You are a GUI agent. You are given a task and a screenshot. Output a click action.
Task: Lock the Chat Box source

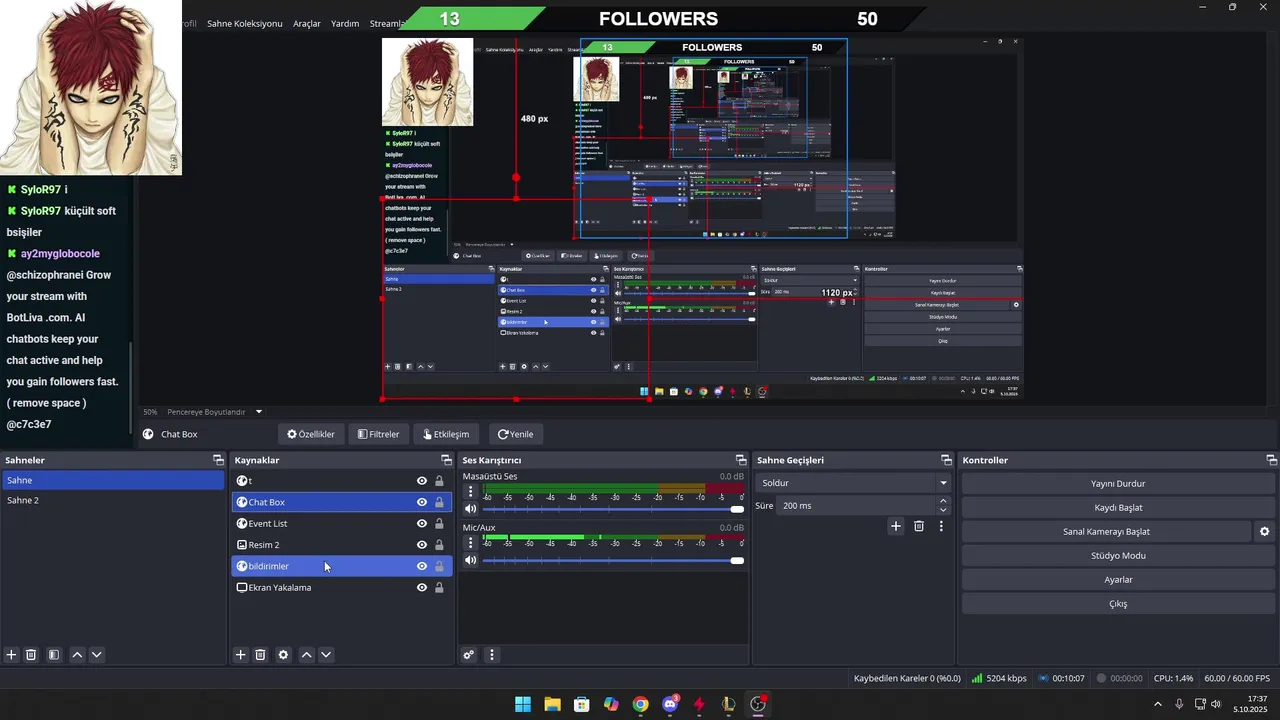[439, 502]
